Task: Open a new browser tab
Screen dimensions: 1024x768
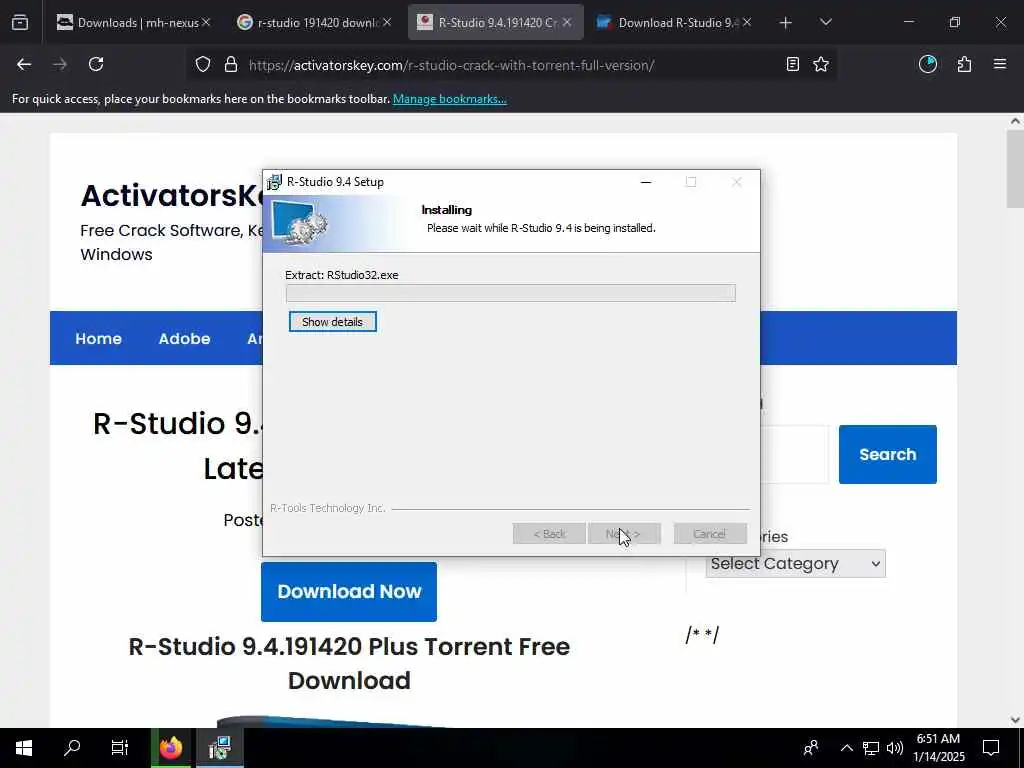Action: point(786,23)
